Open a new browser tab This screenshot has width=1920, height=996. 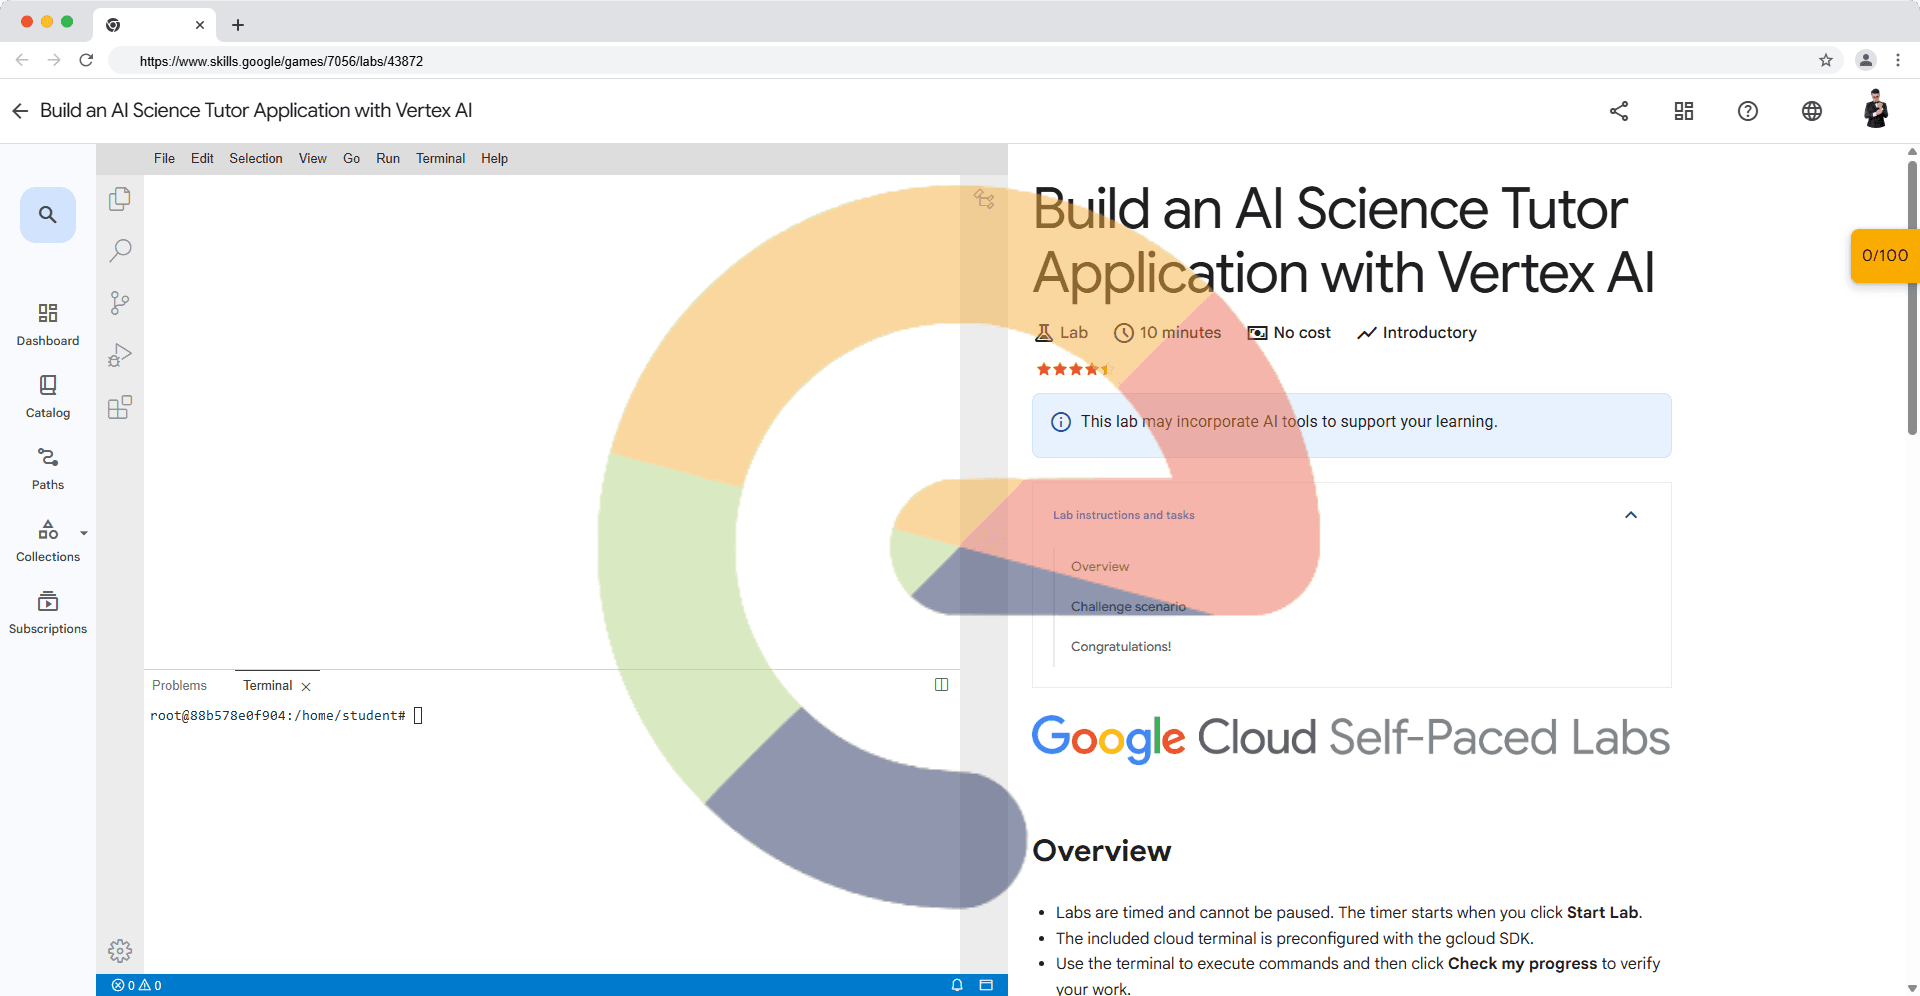coord(238,25)
